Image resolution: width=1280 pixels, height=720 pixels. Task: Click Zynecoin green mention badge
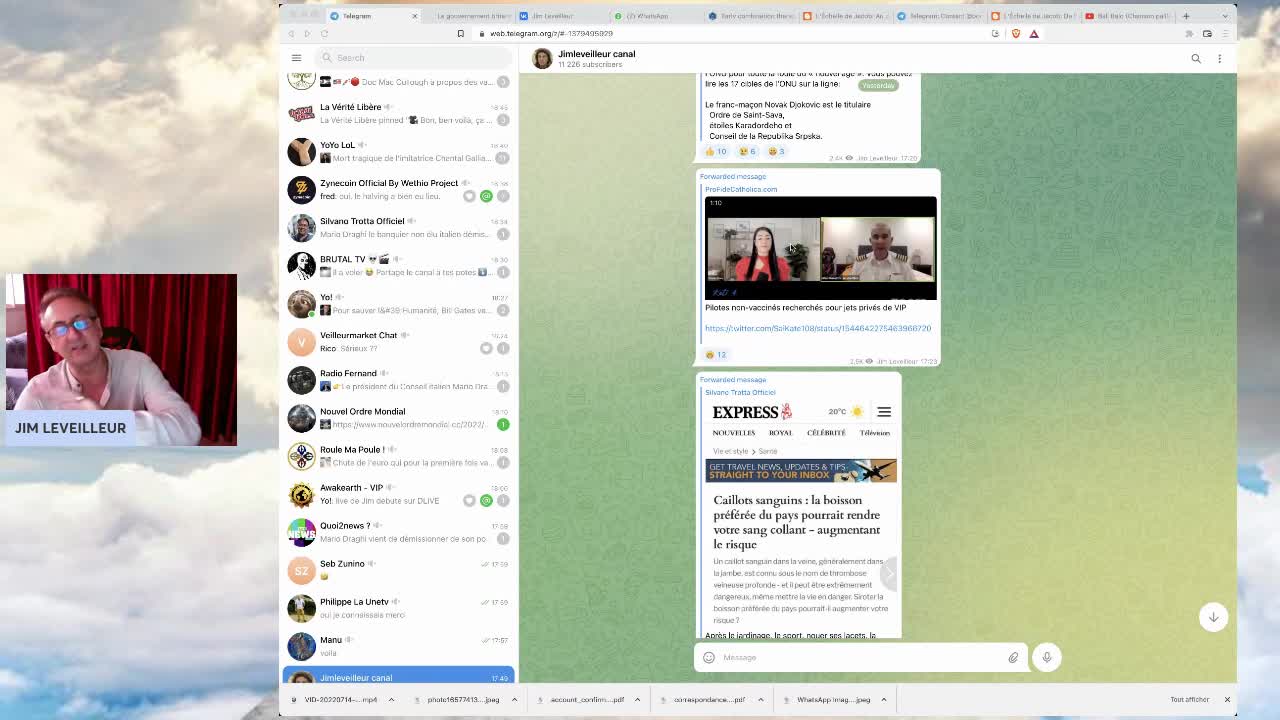[486, 196]
